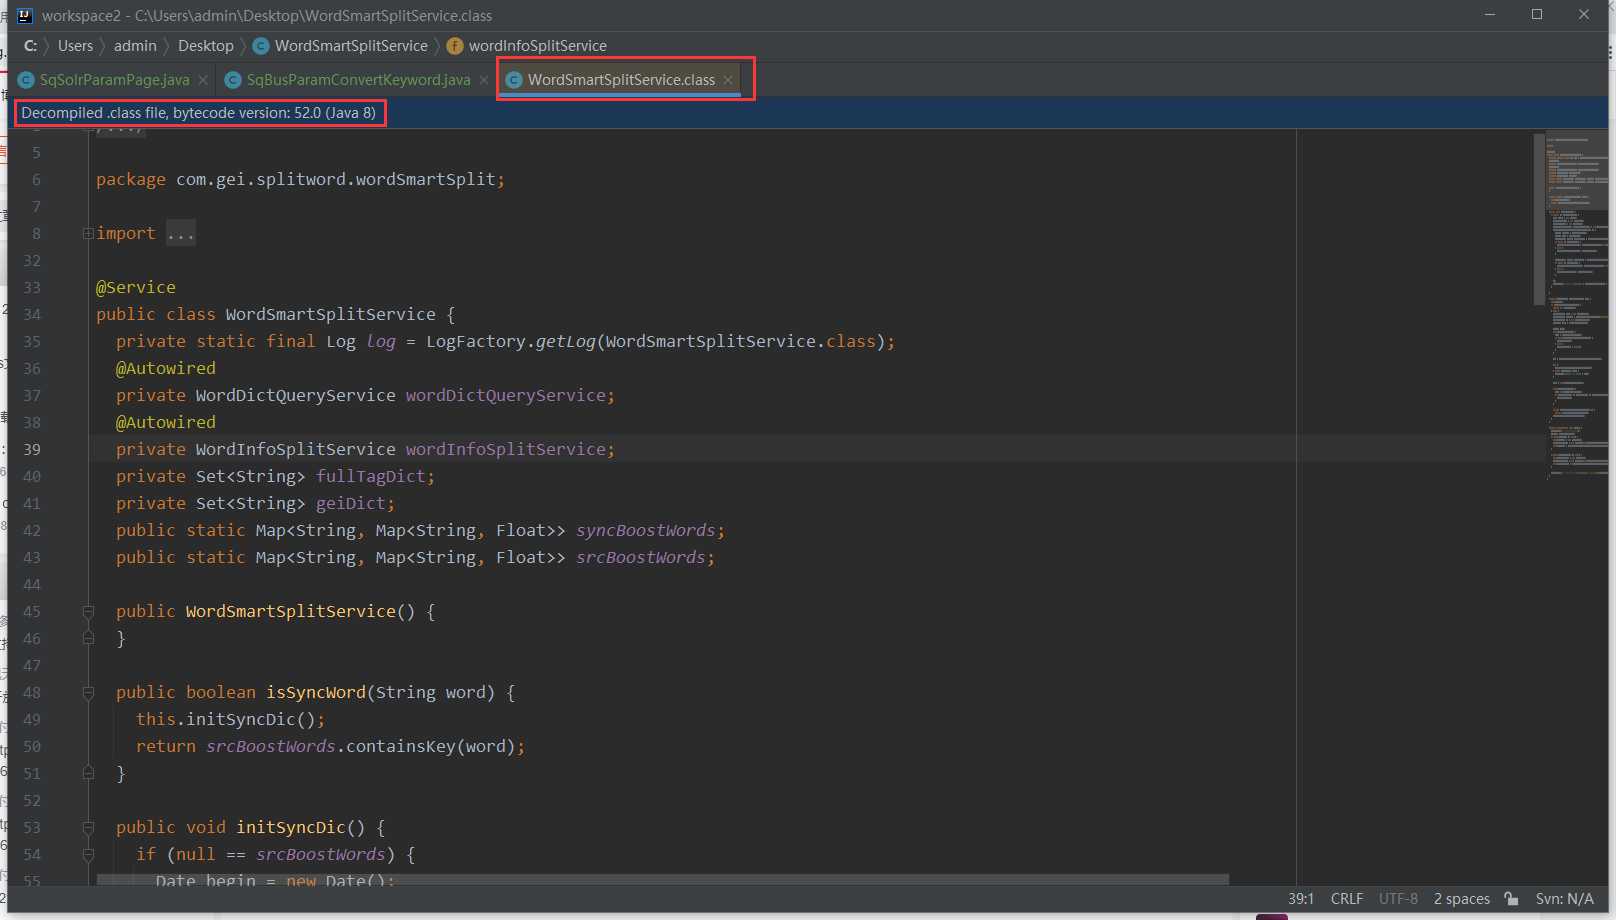Open the caret position 39:1 indicator

(x=1301, y=899)
